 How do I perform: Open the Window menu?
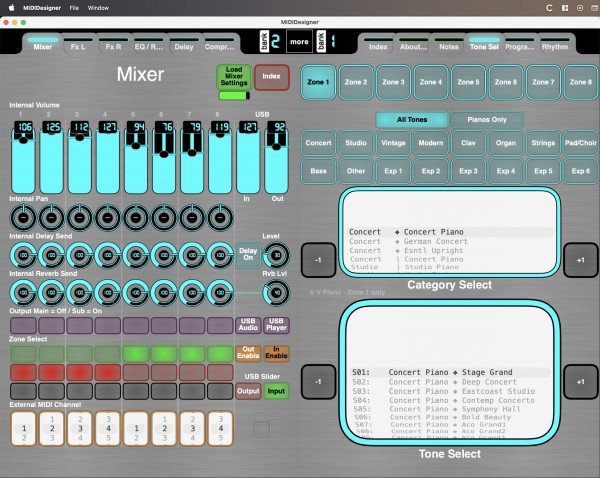pyautogui.click(x=98, y=8)
